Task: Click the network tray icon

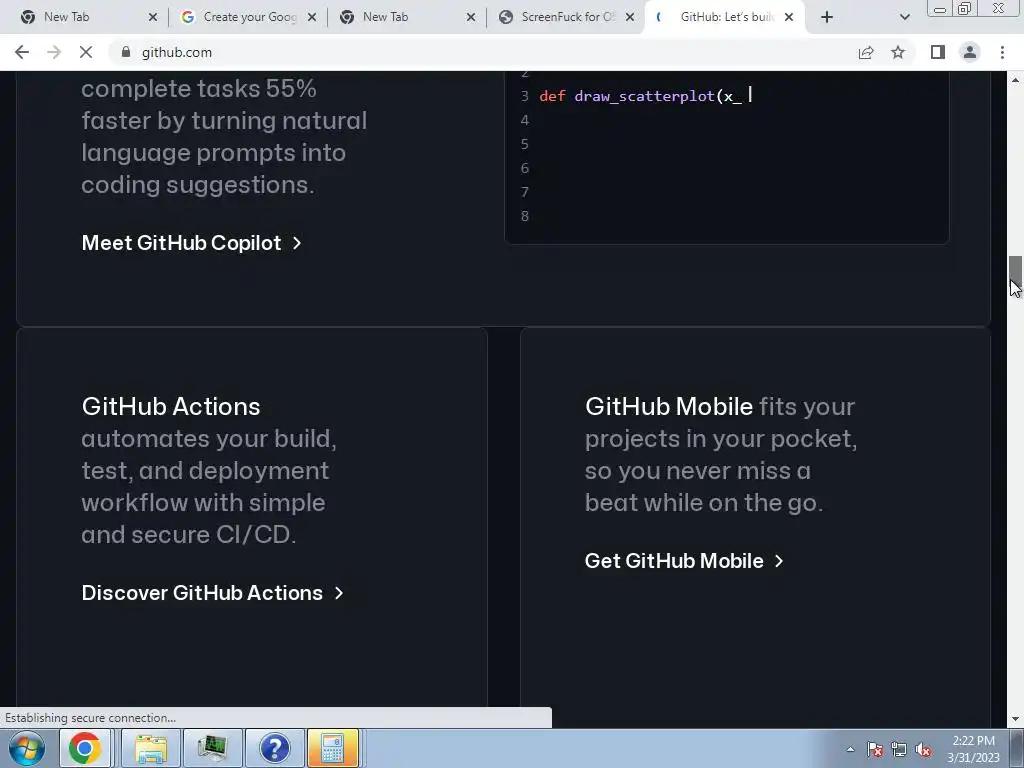Action: [x=899, y=749]
